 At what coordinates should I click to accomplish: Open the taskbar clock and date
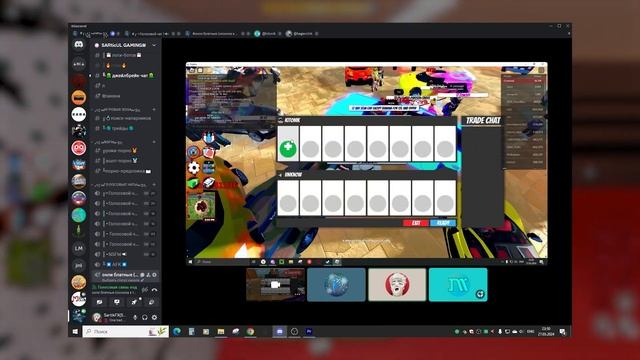pyautogui.click(x=546, y=331)
